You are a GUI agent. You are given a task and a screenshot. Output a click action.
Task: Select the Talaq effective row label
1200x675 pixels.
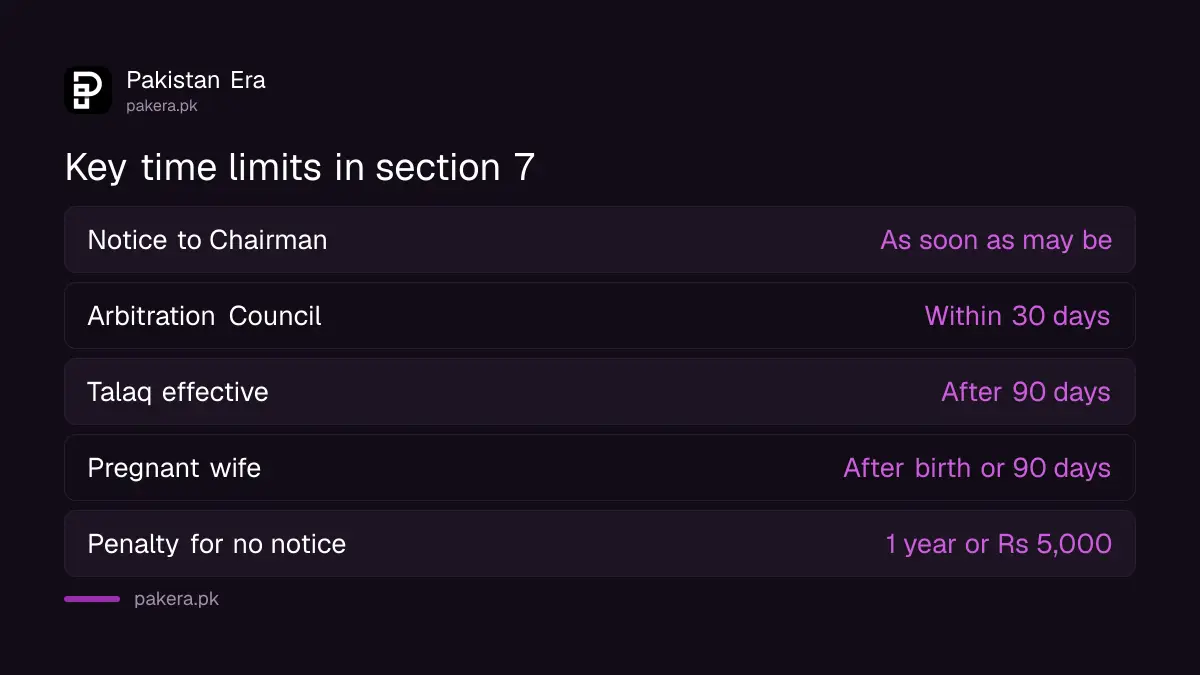[178, 392]
